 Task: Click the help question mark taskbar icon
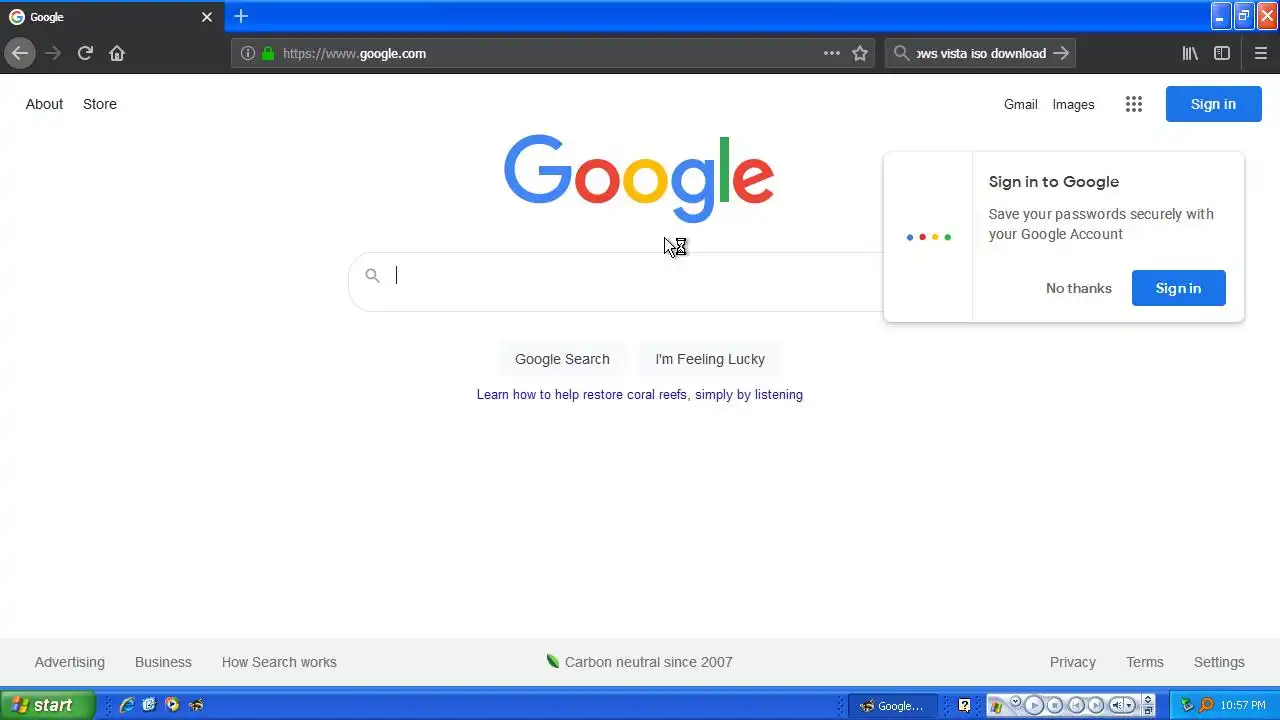point(964,705)
